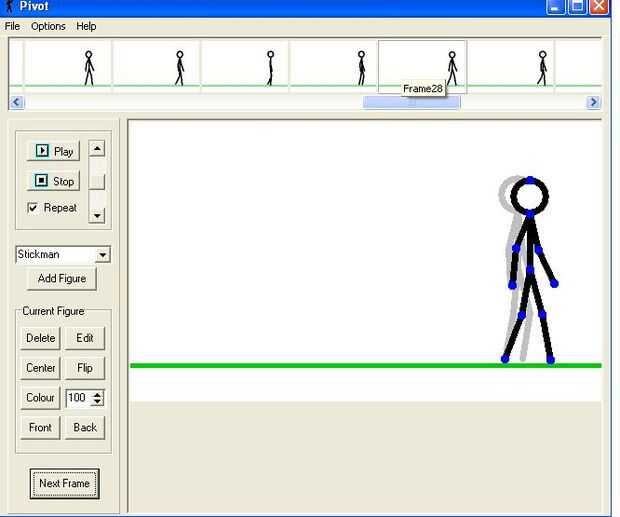Screen dimensions: 620x517
Task: Click the stickman left elbow handle
Action: tap(516, 248)
